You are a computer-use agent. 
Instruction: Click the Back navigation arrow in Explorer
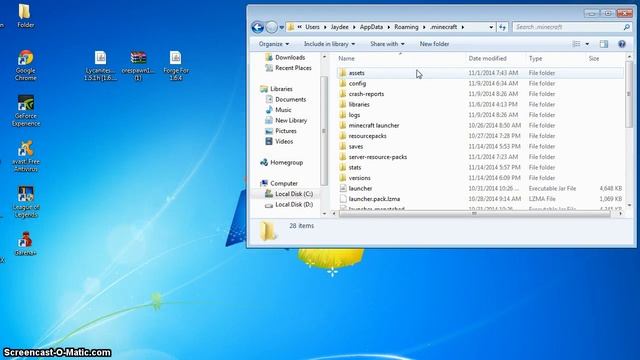(258, 27)
